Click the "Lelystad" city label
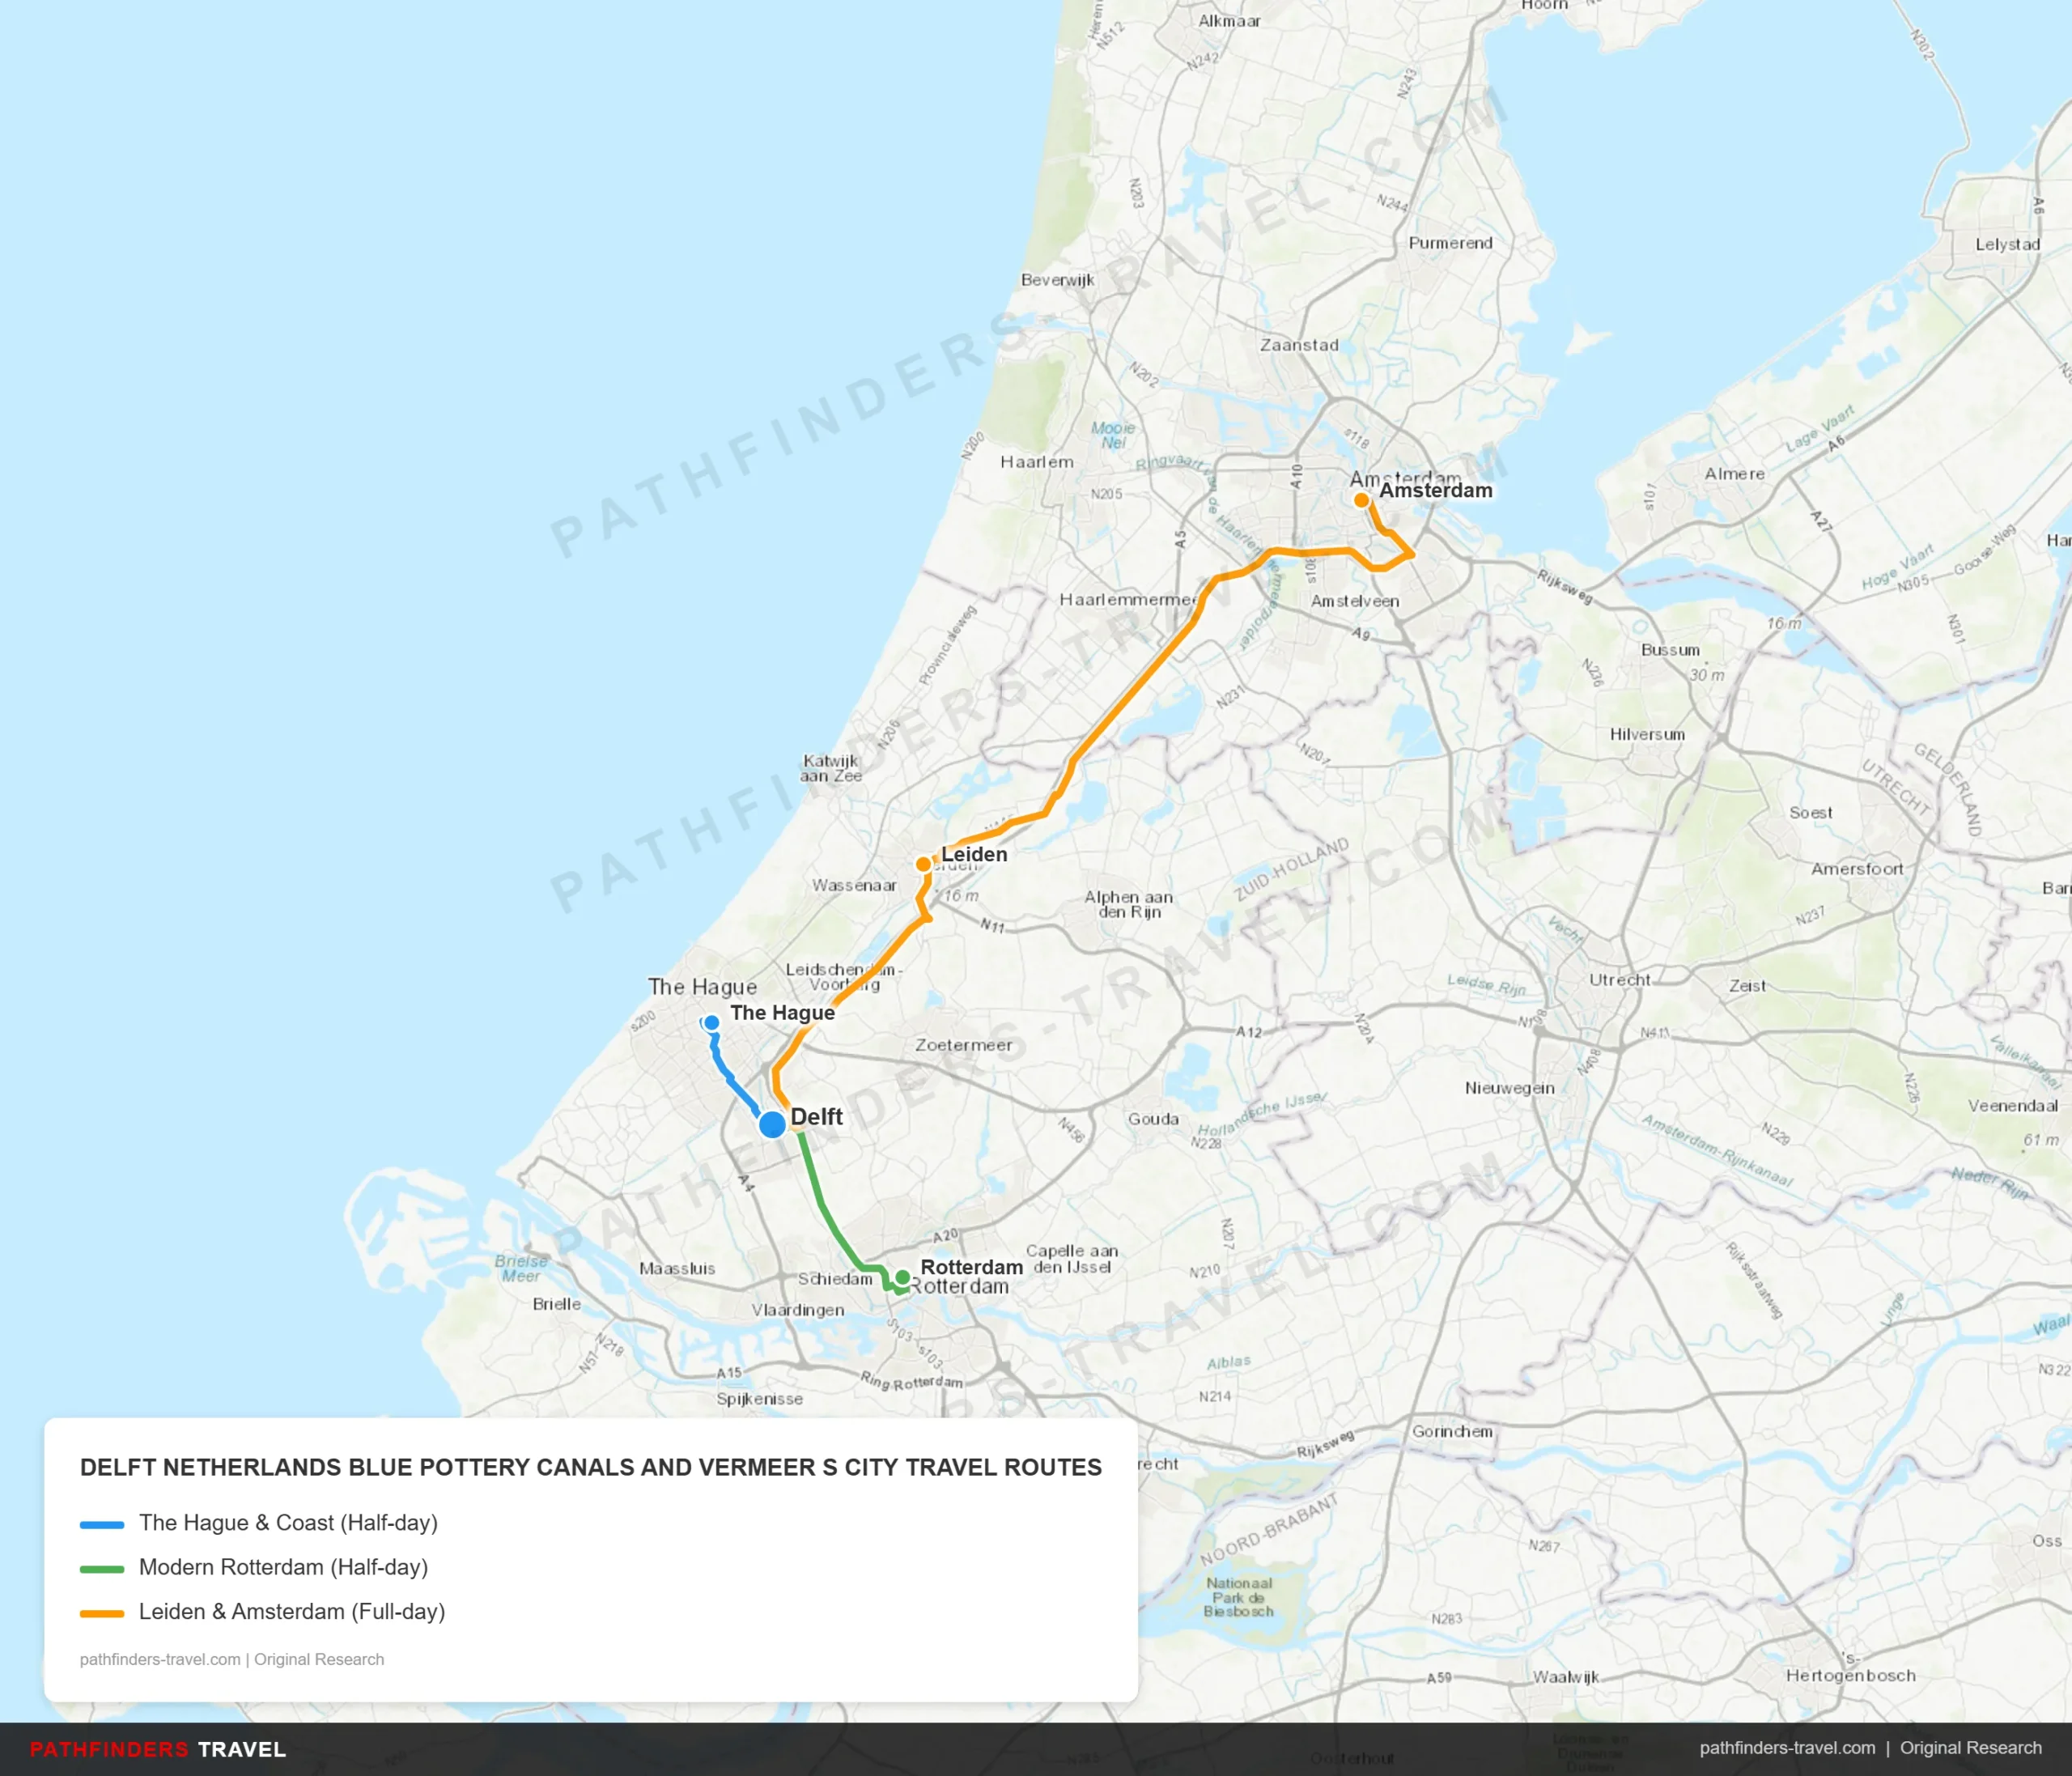The image size is (2072, 1776). [x=2007, y=244]
